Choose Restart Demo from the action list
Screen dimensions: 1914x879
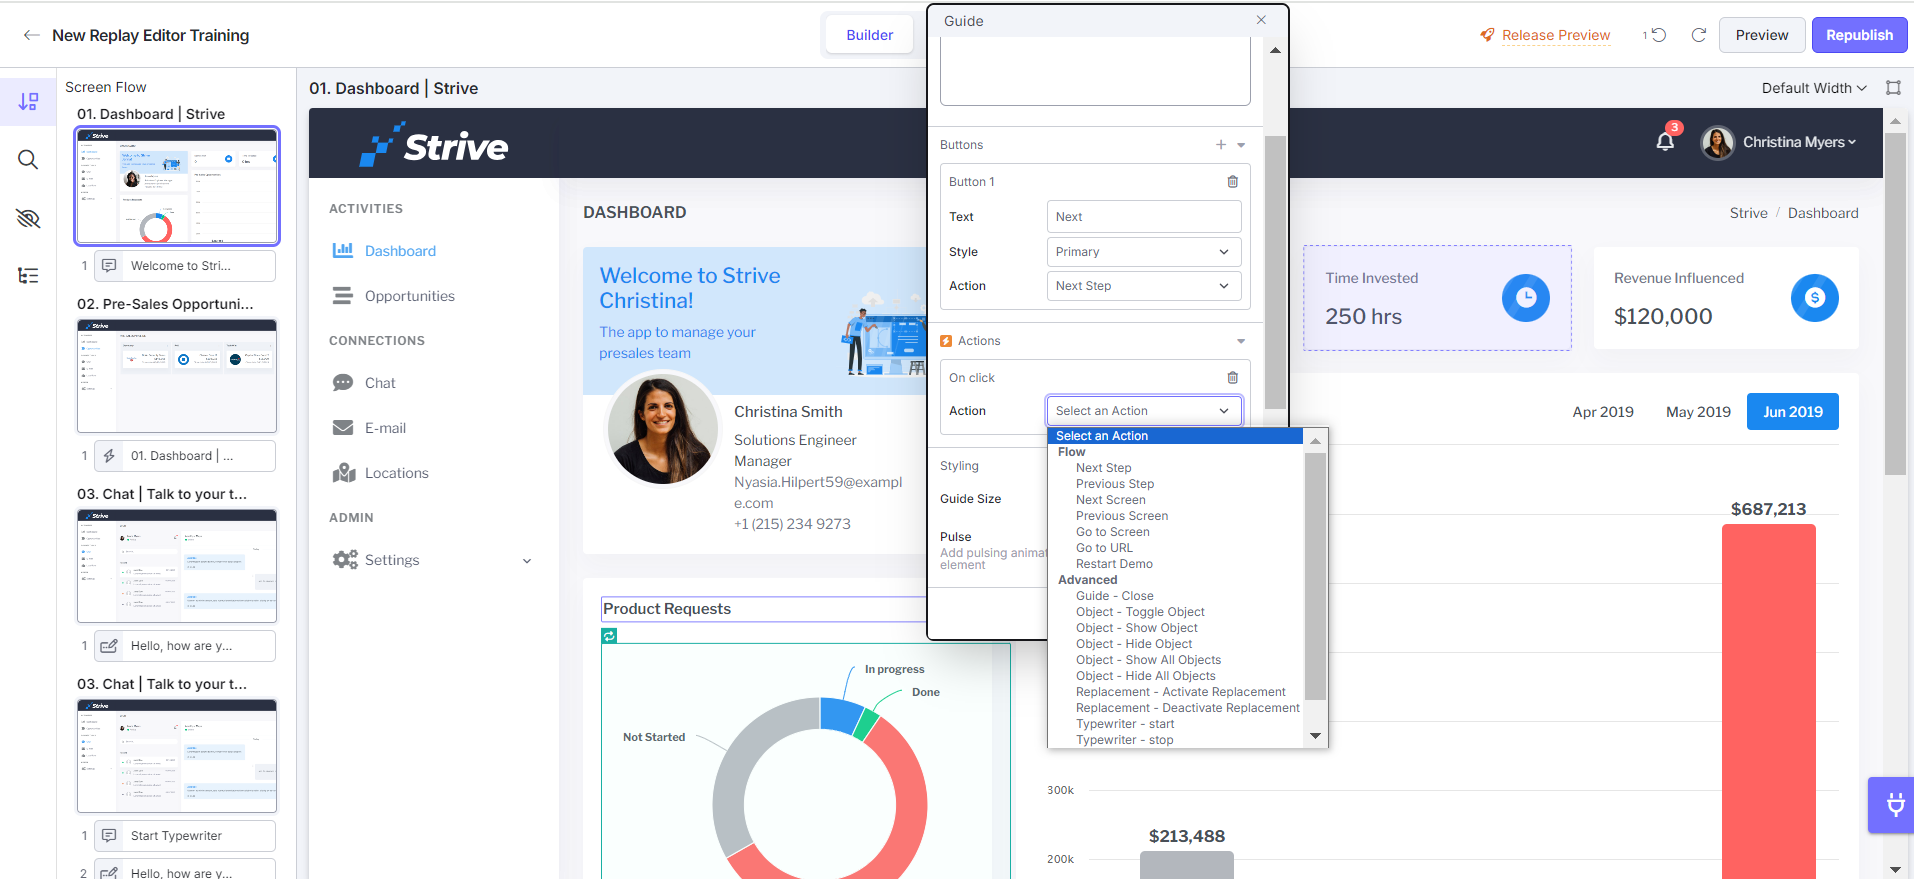[x=1114, y=564]
